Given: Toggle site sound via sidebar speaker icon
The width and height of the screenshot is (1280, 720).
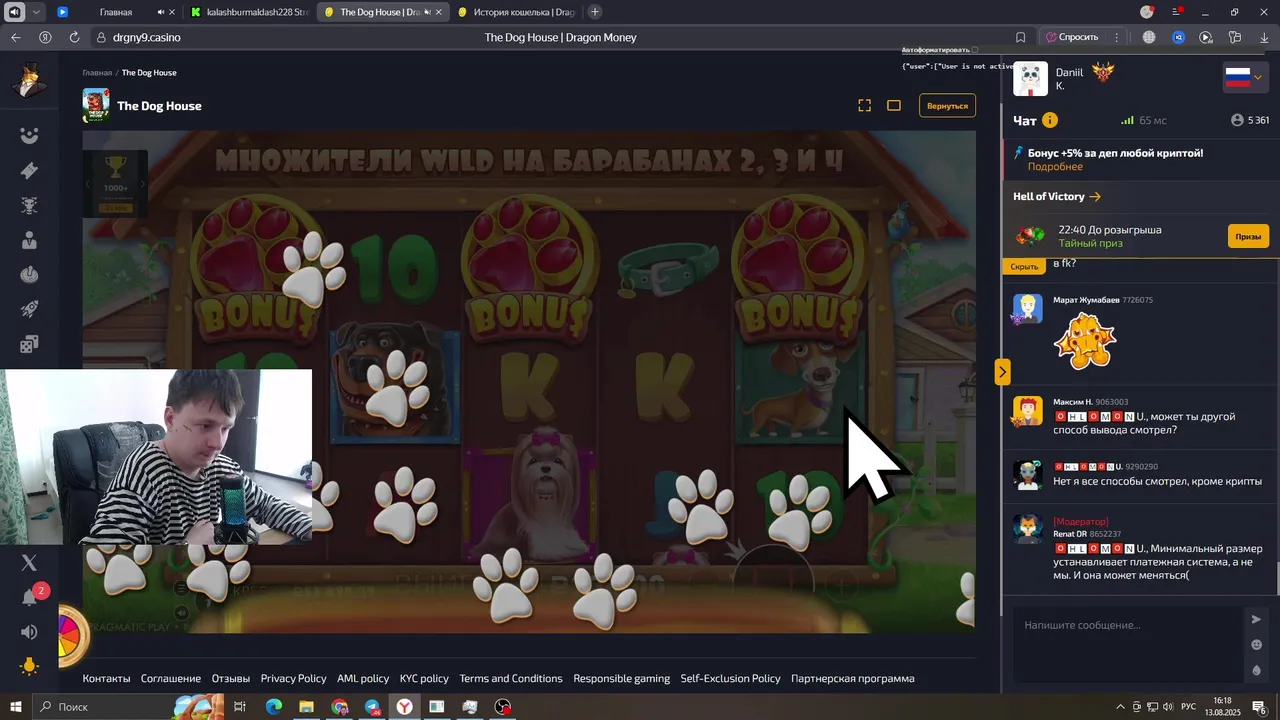Looking at the screenshot, I should [29, 632].
